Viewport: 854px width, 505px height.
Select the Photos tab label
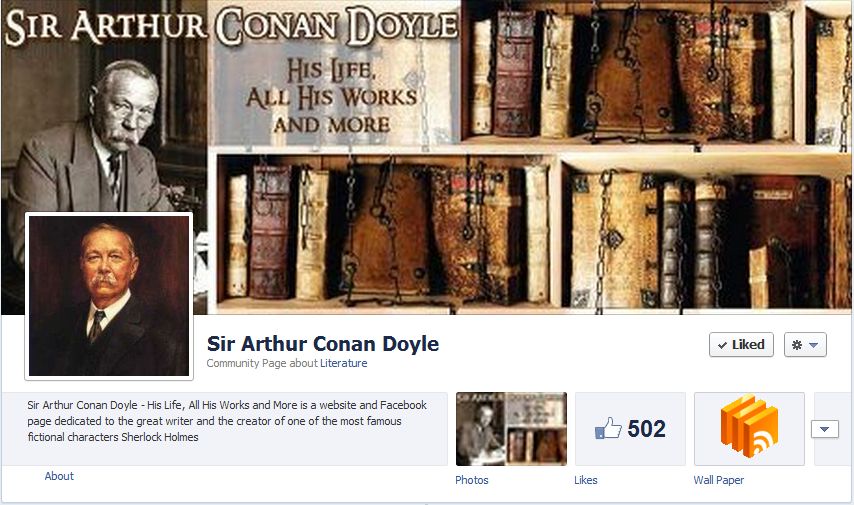click(472, 480)
